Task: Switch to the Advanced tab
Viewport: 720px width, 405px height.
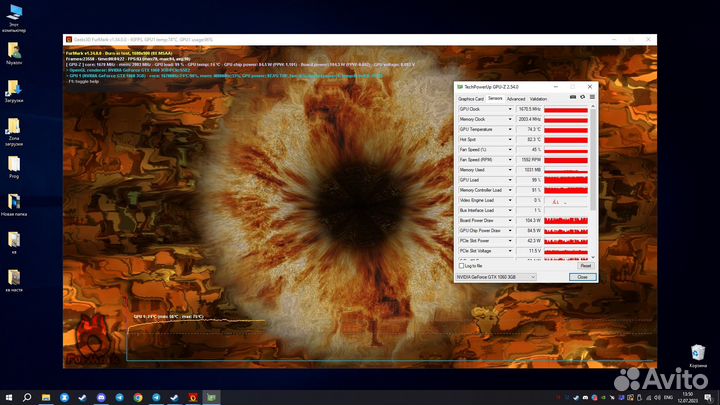Action: (516, 99)
